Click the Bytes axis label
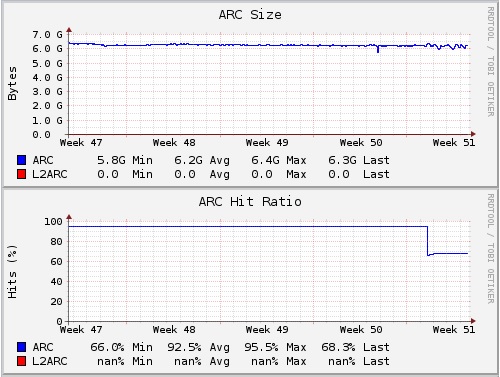This screenshot has height=377, width=500. pyautogui.click(x=12, y=83)
